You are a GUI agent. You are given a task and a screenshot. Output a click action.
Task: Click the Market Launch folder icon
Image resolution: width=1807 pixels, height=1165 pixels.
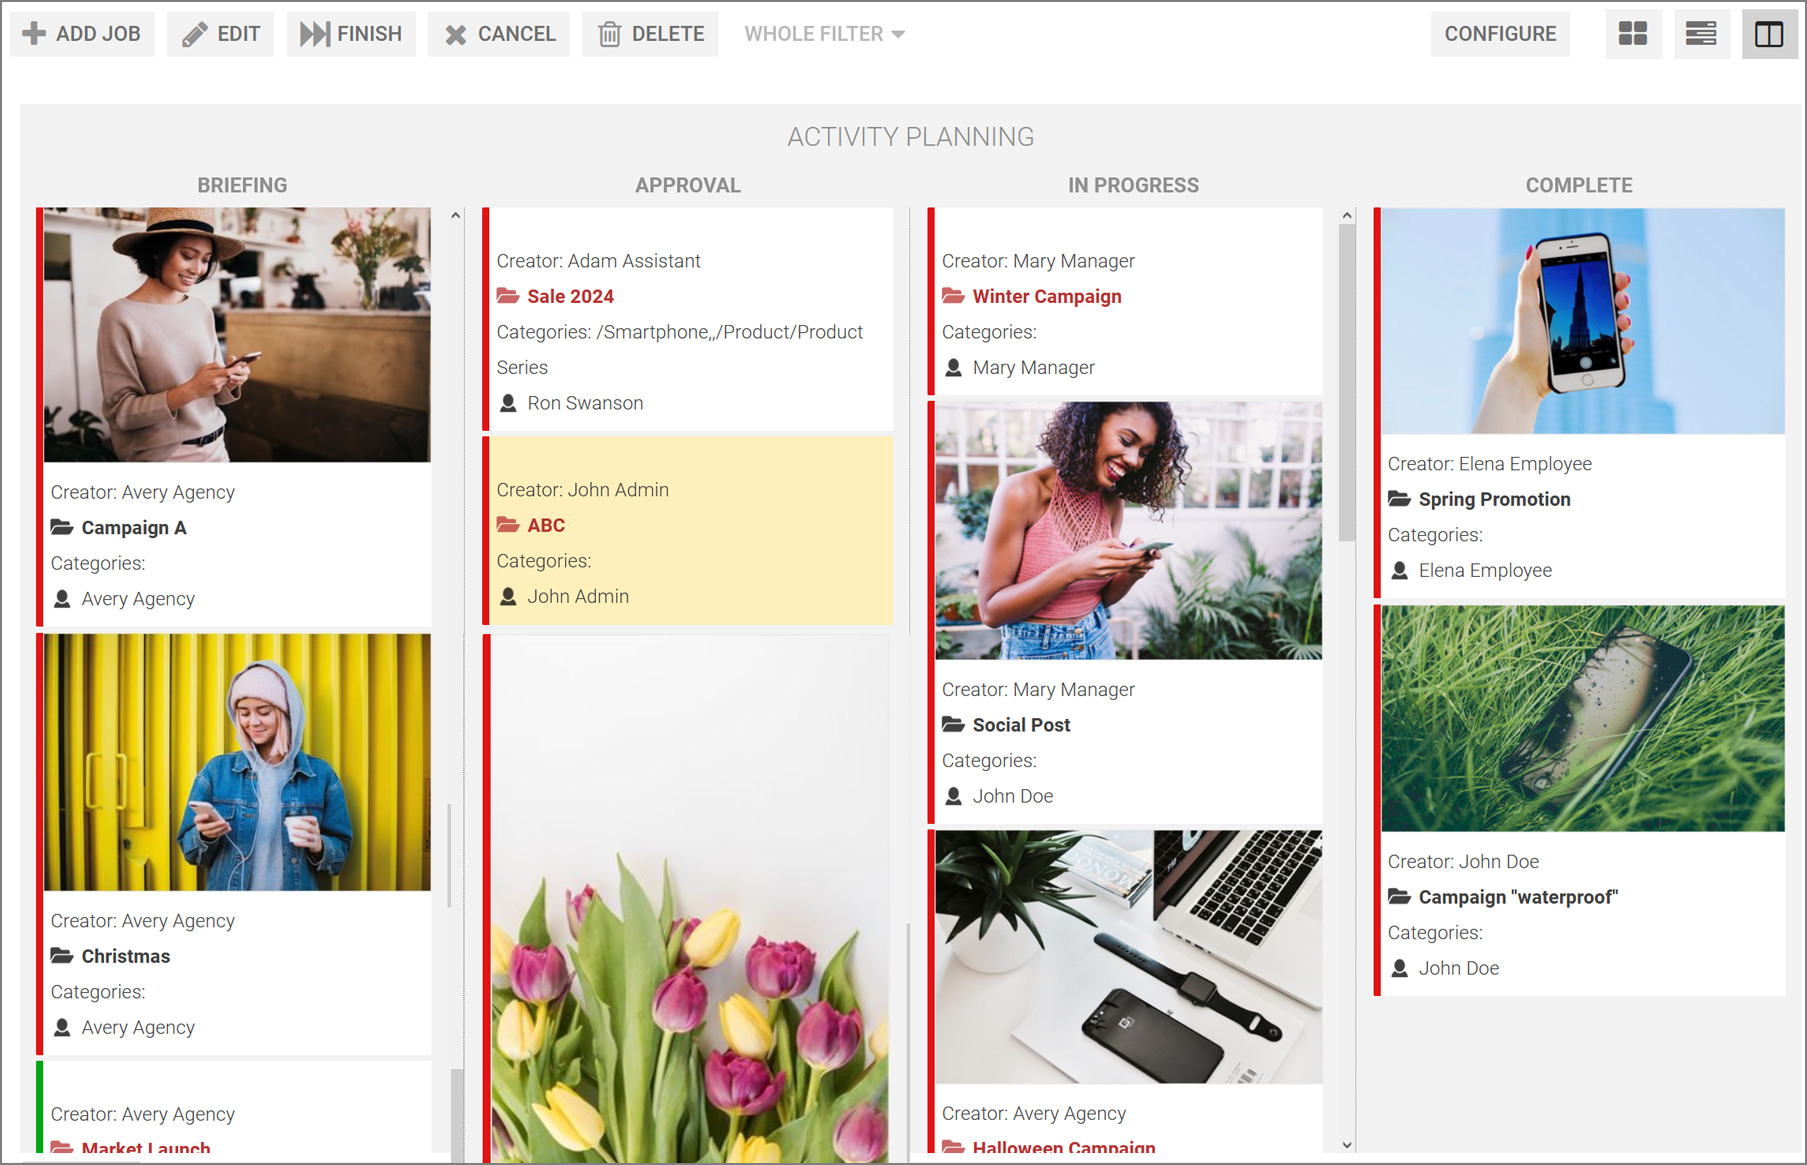(x=62, y=1148)
